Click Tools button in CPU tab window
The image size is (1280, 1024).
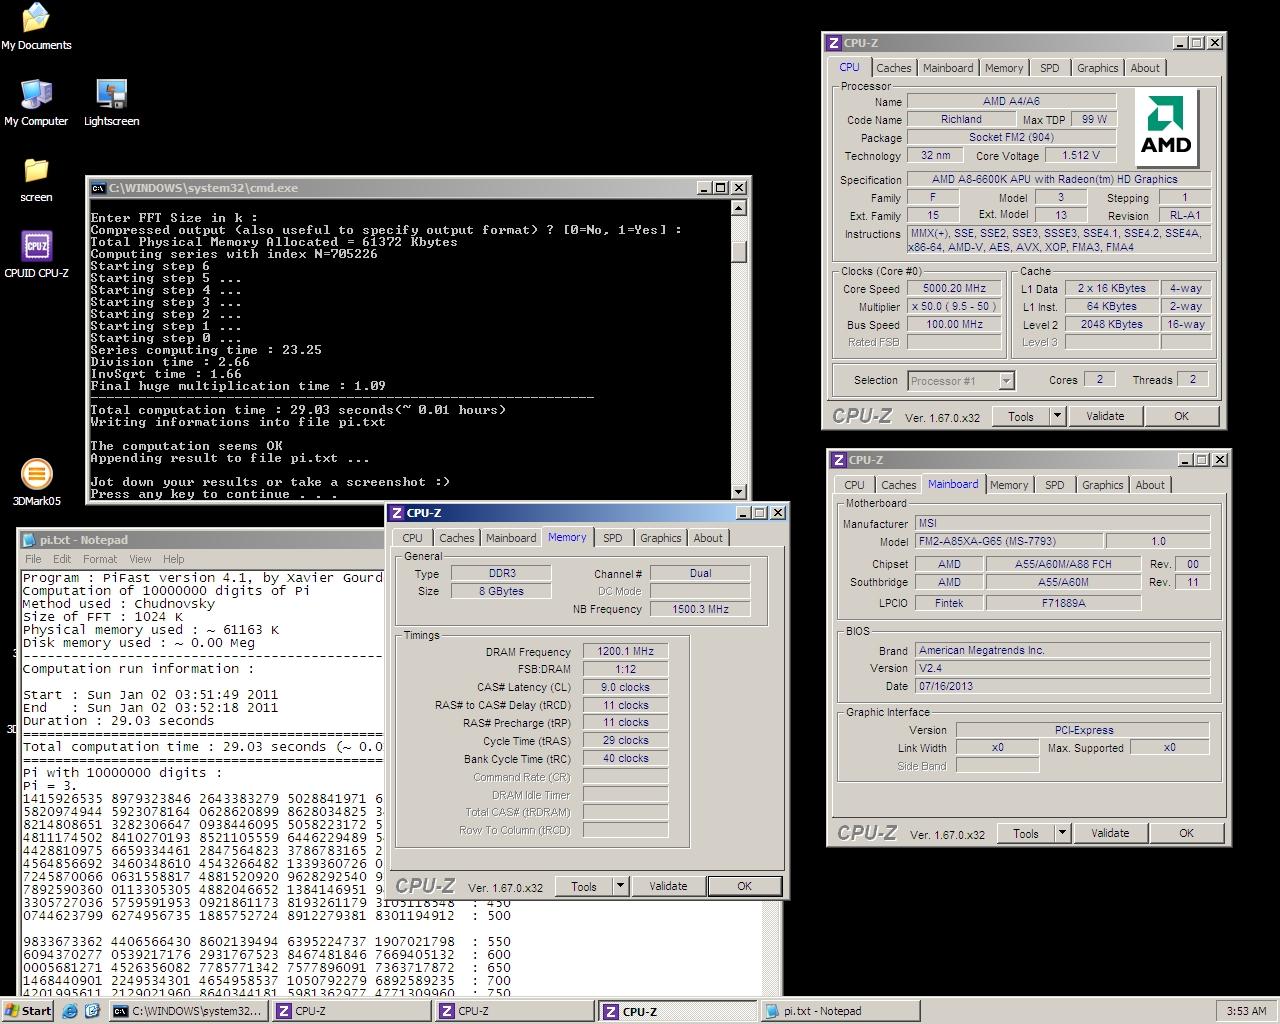[x=1021, y=416]
